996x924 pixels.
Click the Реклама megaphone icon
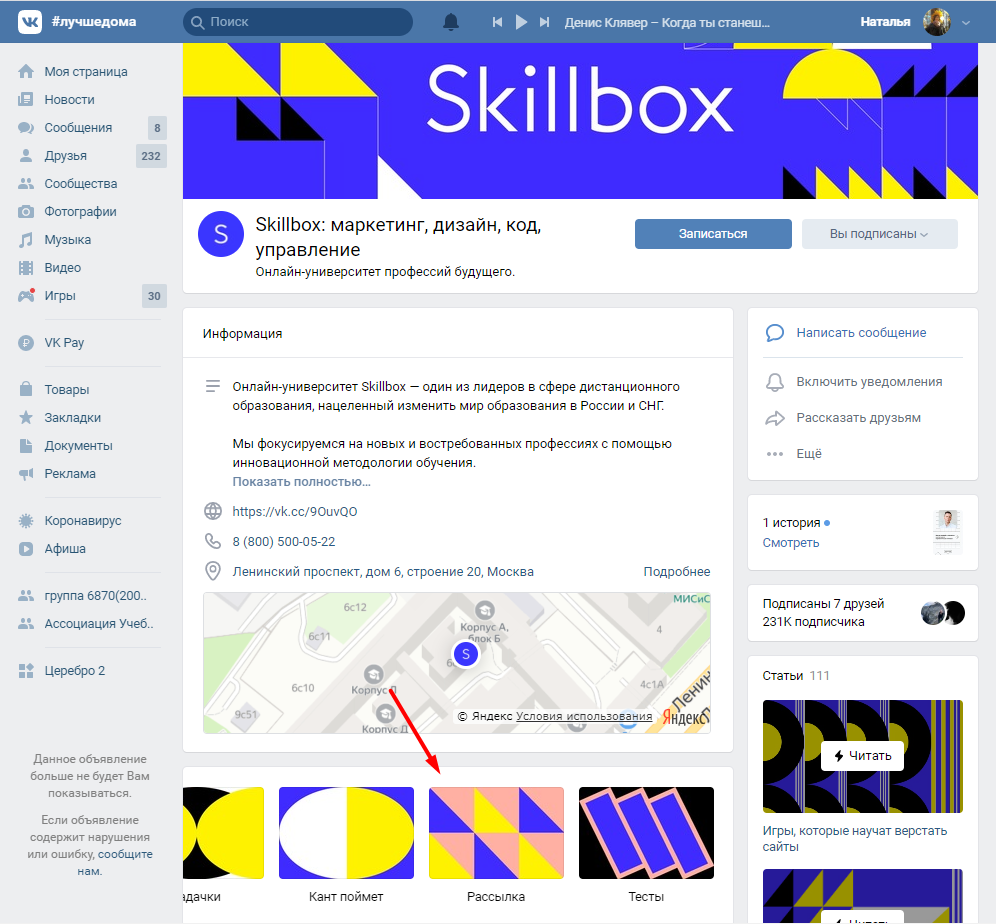(x=26, y=474)
